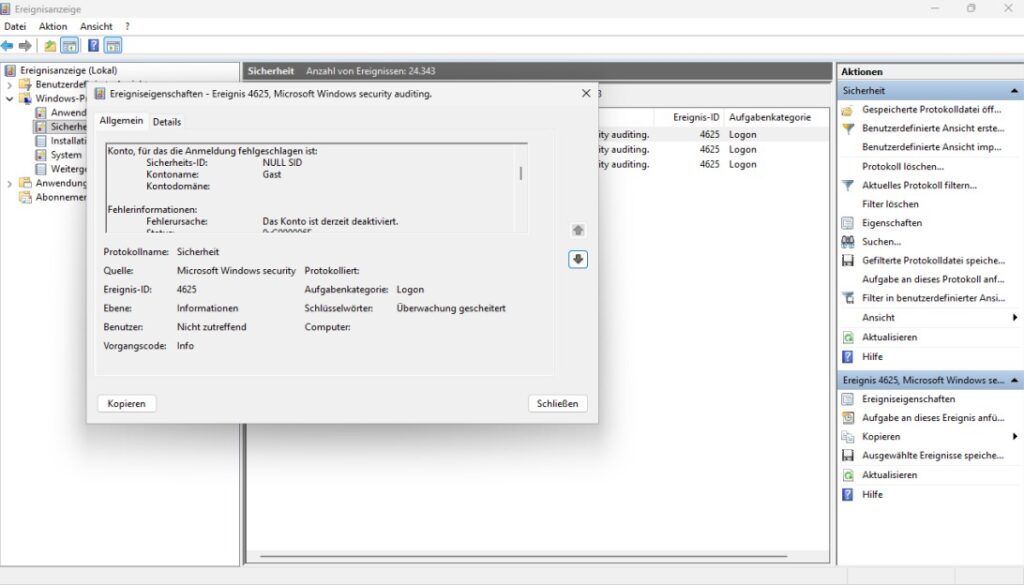Click the Filter in benutzerdefinierter Ansicht icon
The image size is (1024, 585).
tap(848, 298)
